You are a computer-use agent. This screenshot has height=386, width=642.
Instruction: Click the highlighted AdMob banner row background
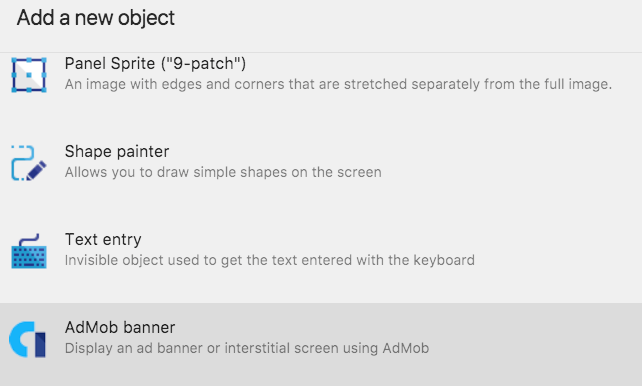(x=321, y=345)
